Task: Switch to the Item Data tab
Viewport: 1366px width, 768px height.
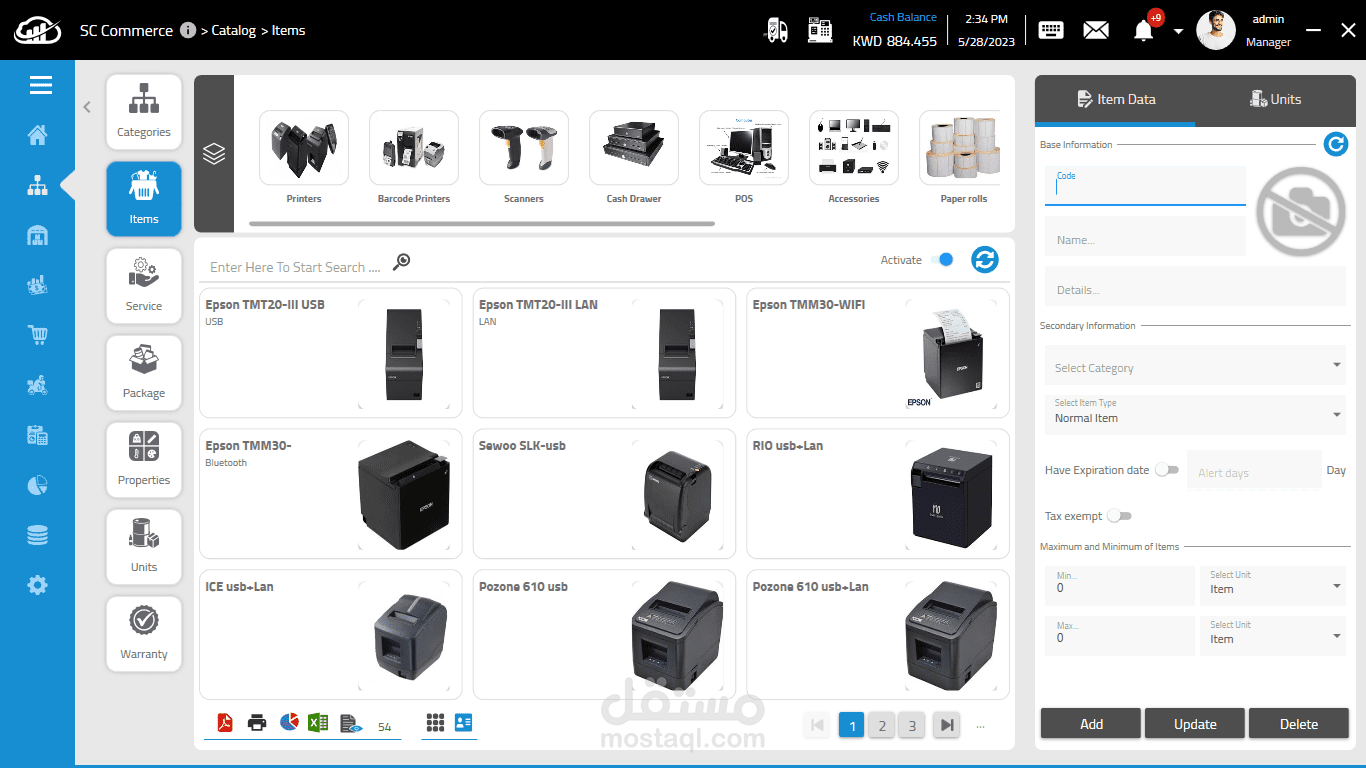Action: tap(1115, 99)
